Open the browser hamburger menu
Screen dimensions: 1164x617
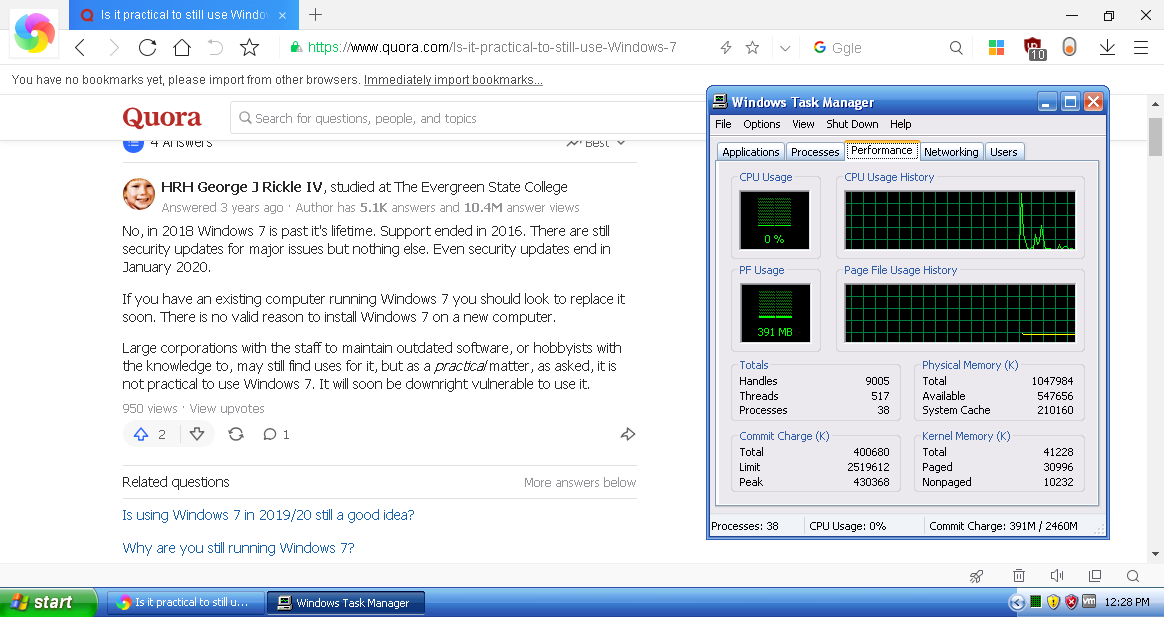click(1141, 48)
